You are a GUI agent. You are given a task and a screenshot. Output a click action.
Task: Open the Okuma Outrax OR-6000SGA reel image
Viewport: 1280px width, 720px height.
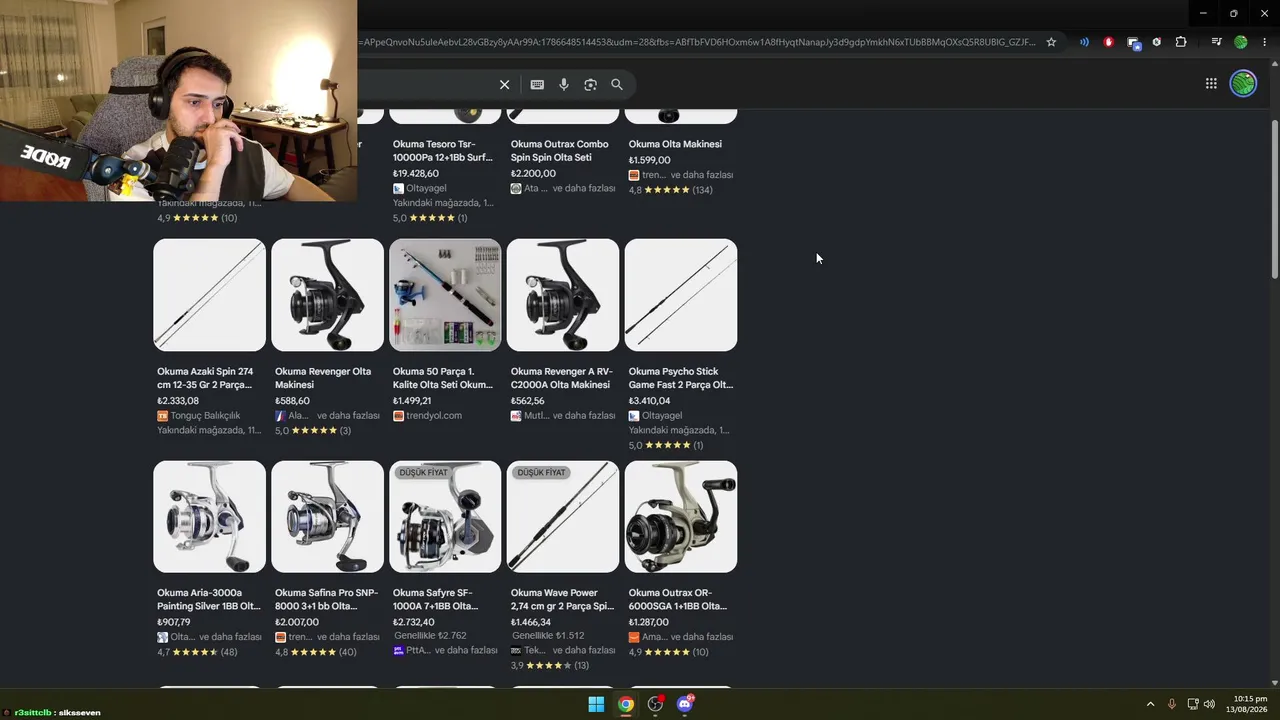coord(681,517)
